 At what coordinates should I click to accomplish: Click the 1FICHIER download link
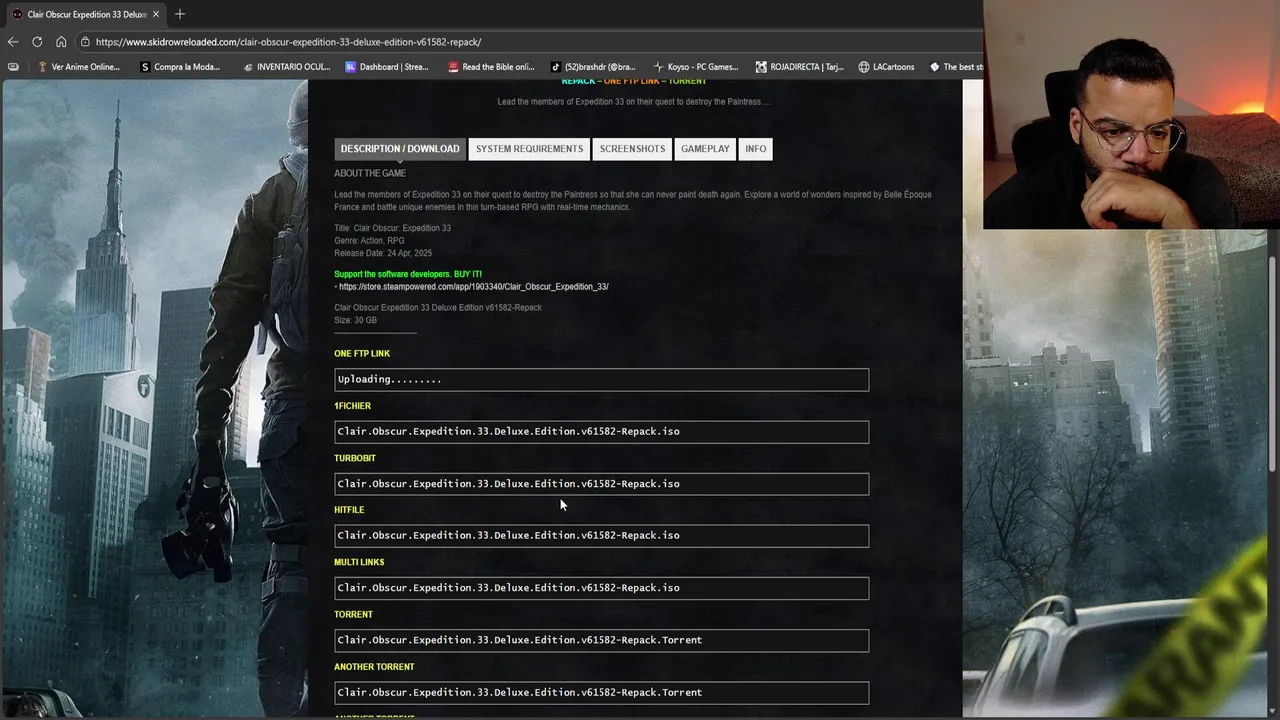click(x=601, y=432)
